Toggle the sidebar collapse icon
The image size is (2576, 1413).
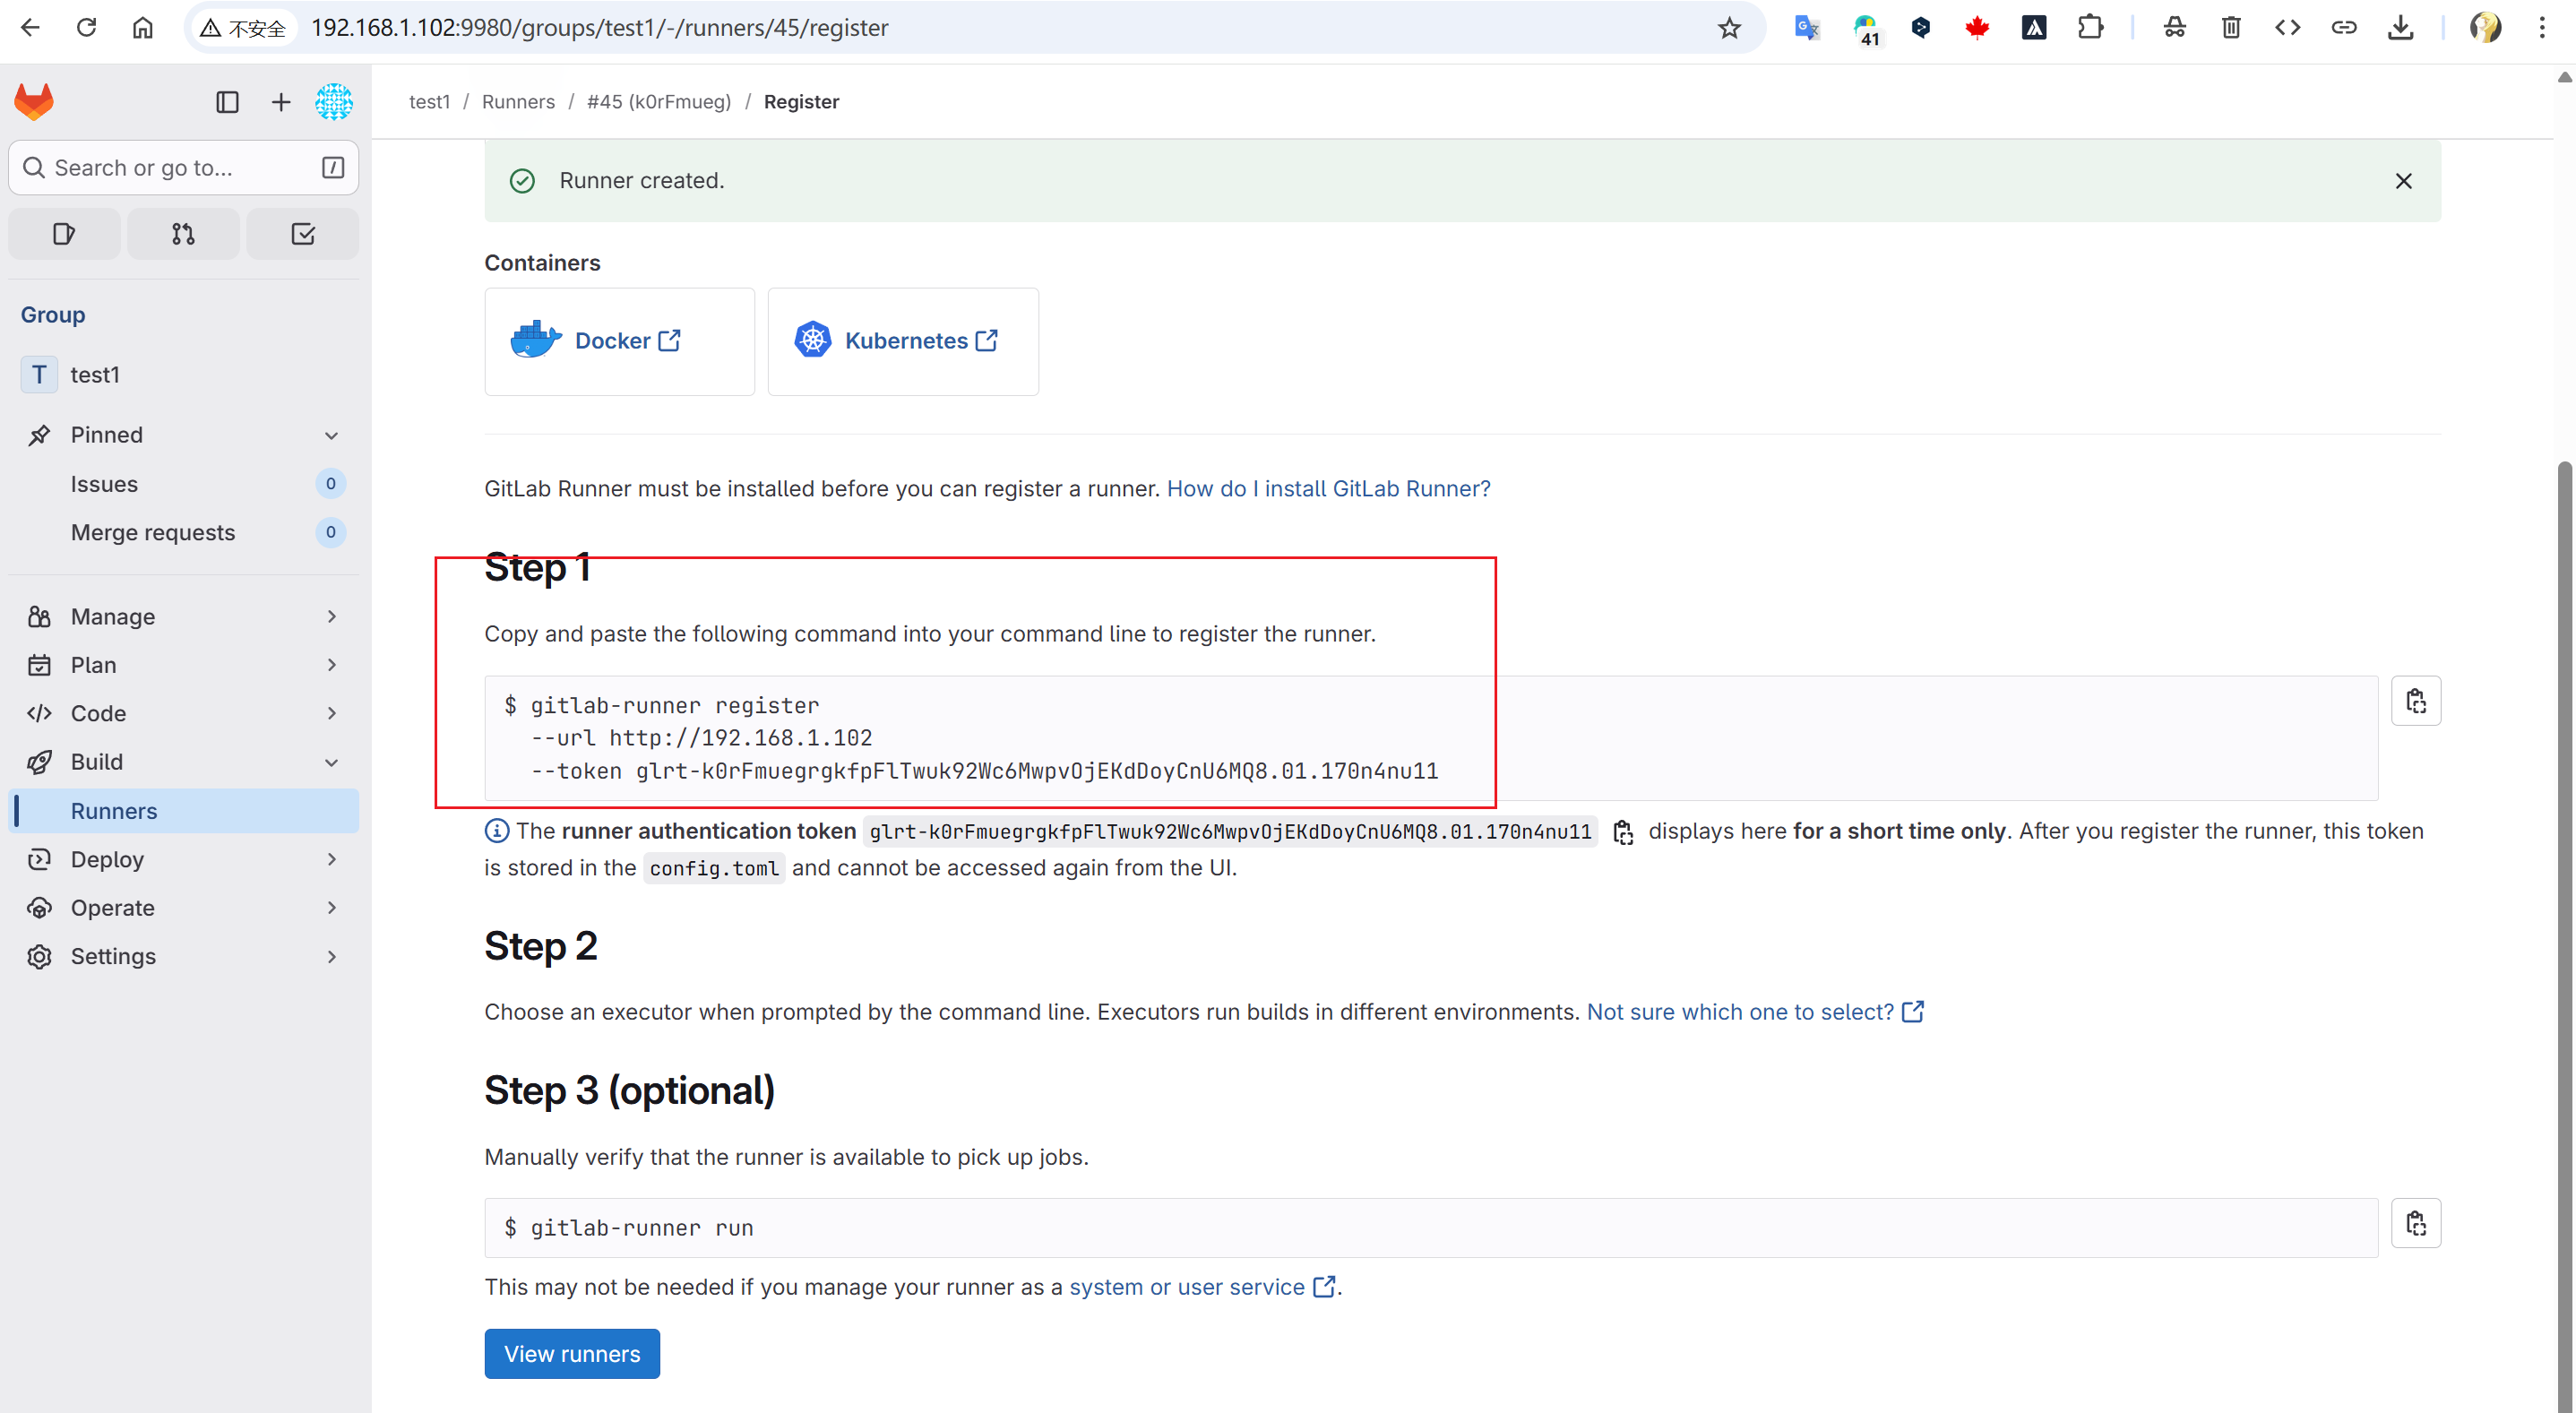tap(227, 102)
